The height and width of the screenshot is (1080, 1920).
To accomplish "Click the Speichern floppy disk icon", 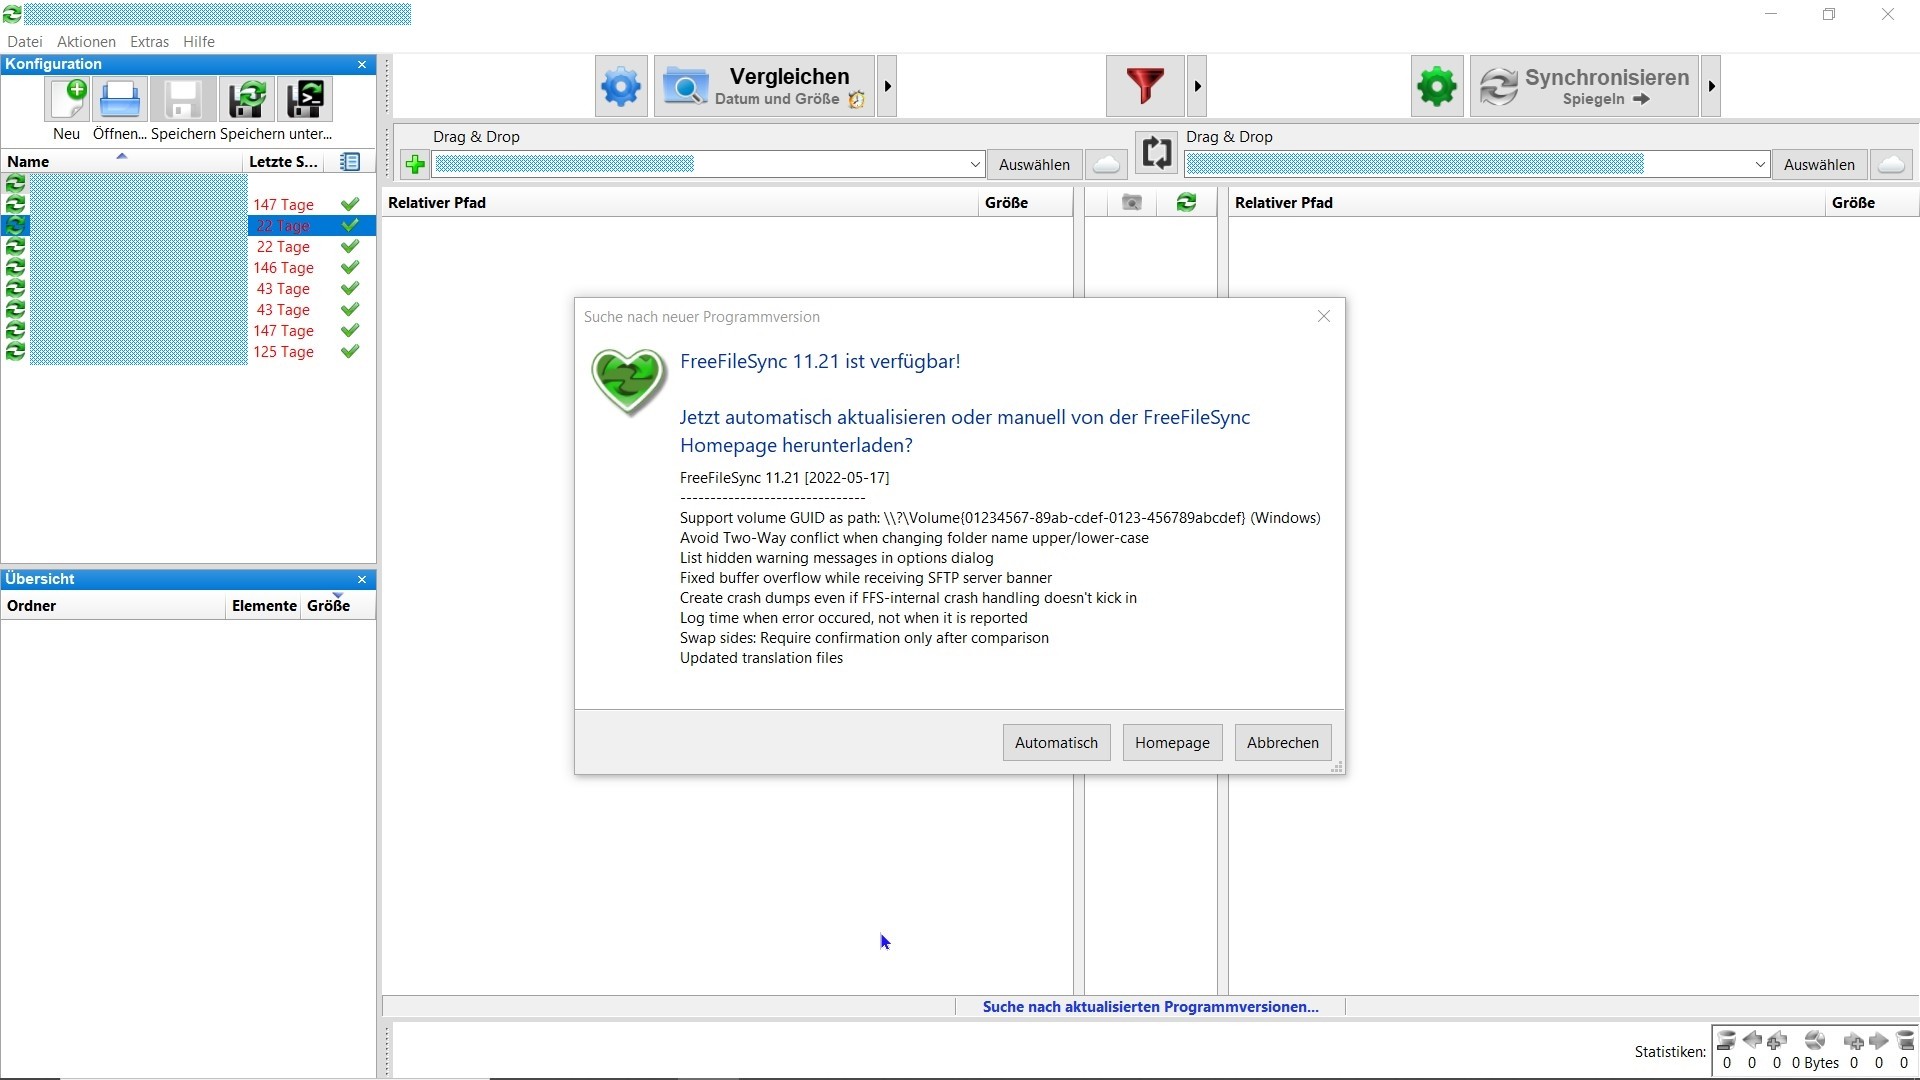I will pyautogui.click(x=183, y=100).
